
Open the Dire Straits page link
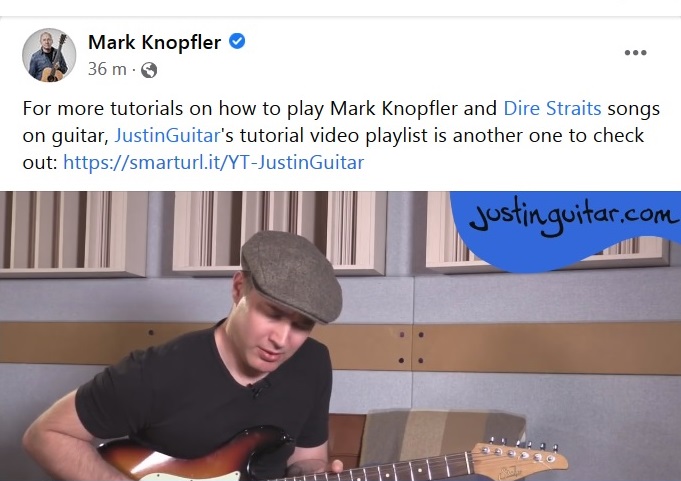coord(552,109)
